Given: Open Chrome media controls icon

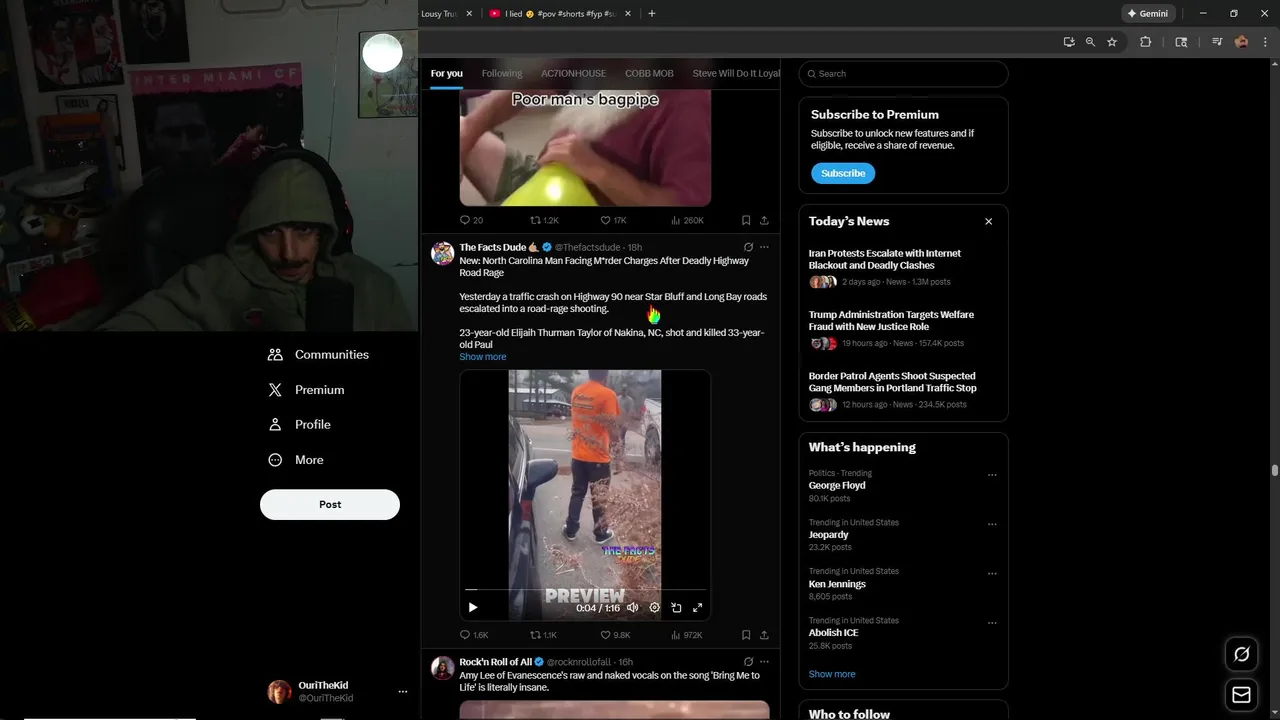Looking at the screenshot, I should coord(1217,42).
